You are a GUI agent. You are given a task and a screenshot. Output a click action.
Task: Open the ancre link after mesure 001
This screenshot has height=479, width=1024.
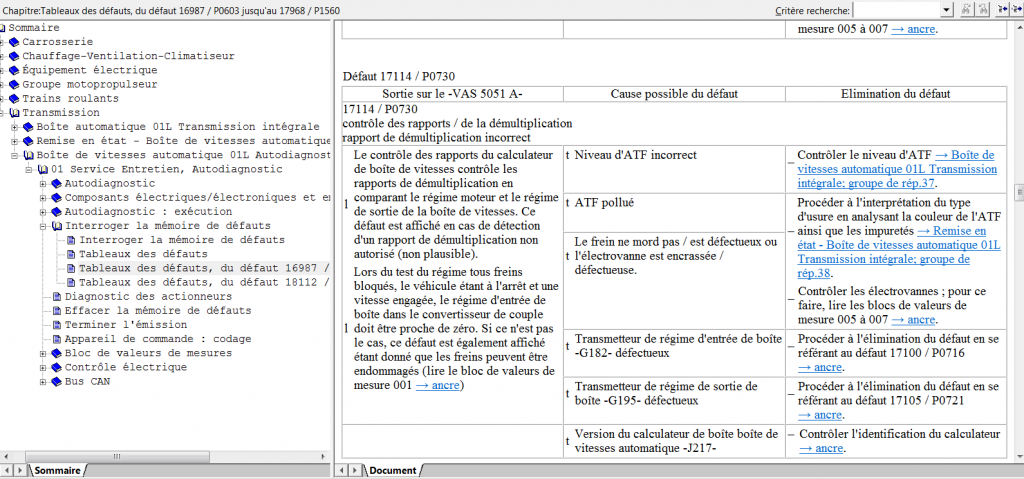(x=438, y=385)
